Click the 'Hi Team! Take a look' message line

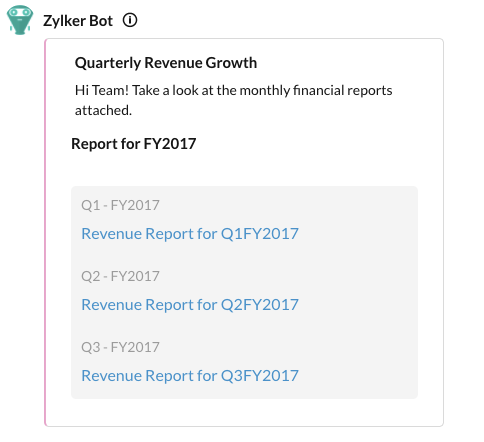coord(233,90)
